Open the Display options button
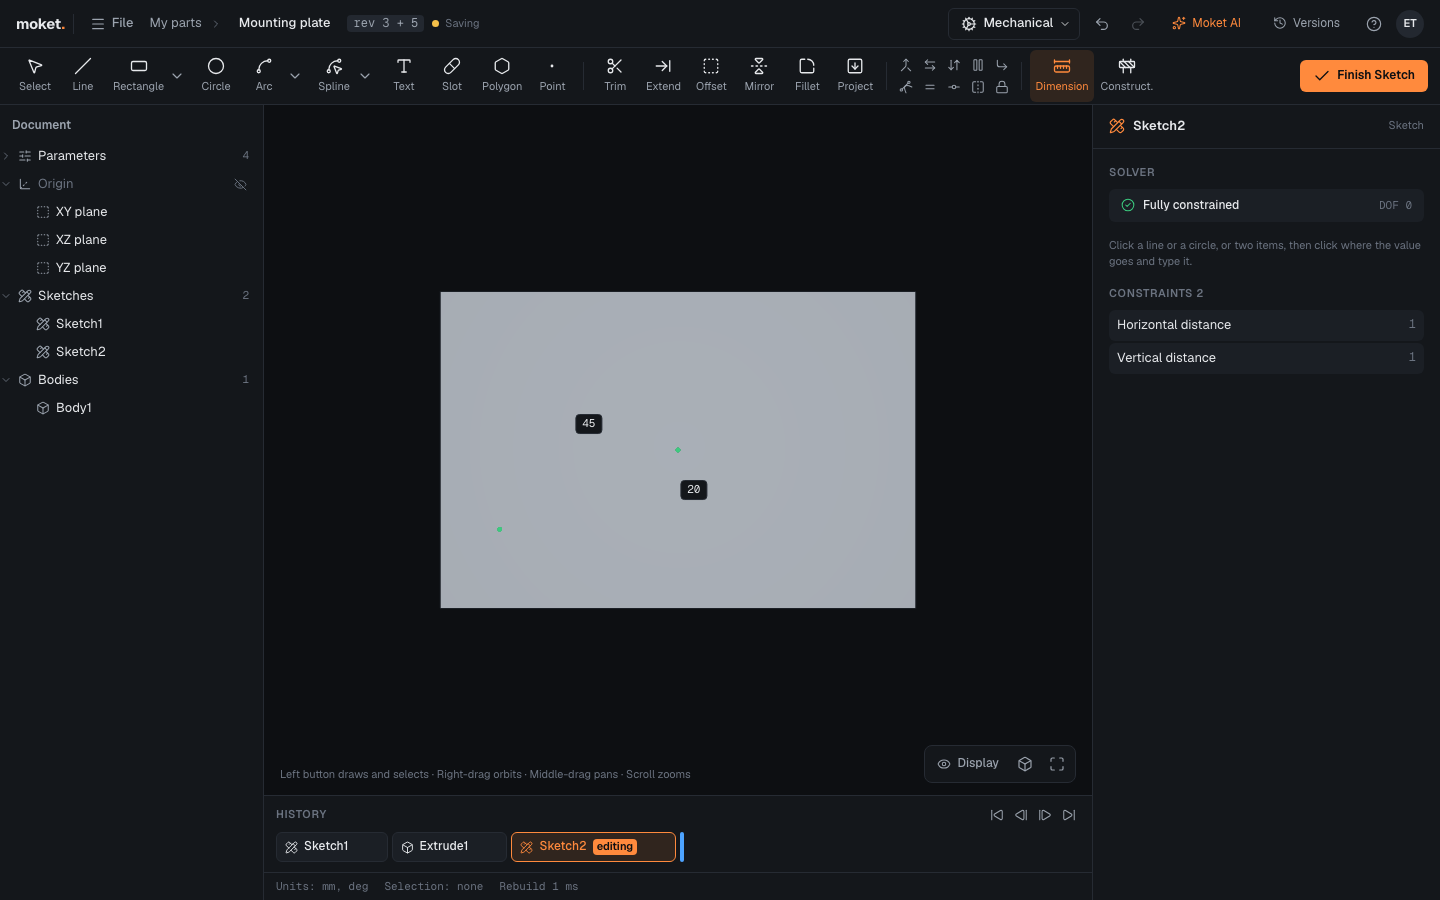The height and width of the screenshot is (900, 1440). click(968, 764)
